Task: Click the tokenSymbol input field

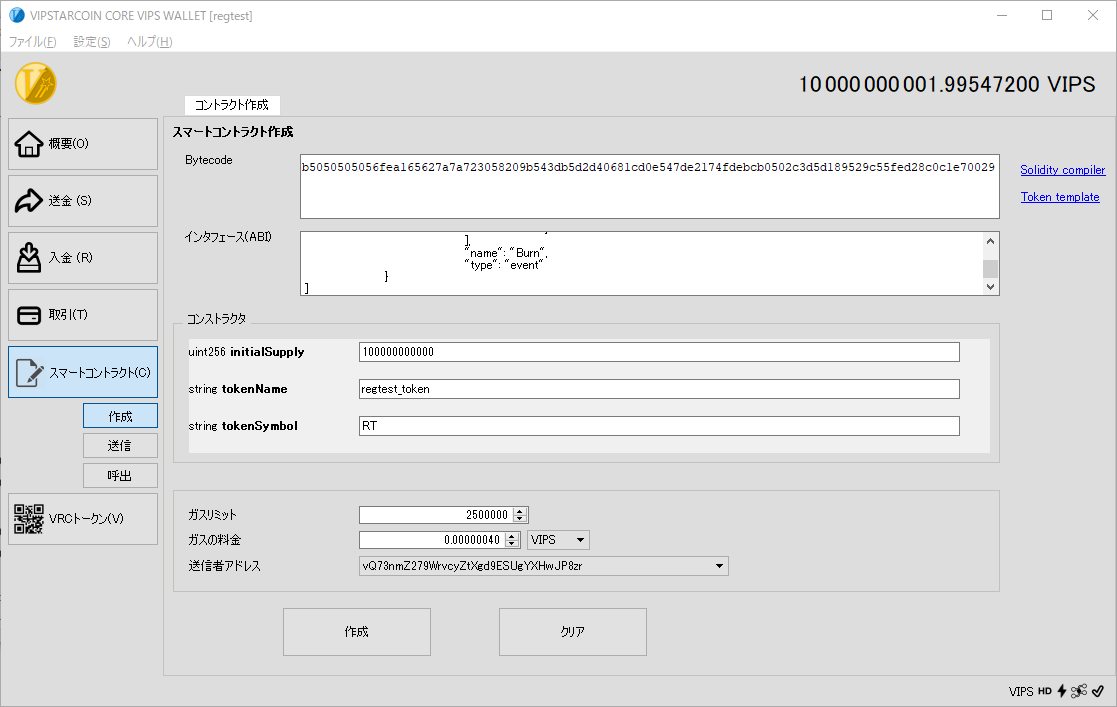Action: click(x=659, y=426)
